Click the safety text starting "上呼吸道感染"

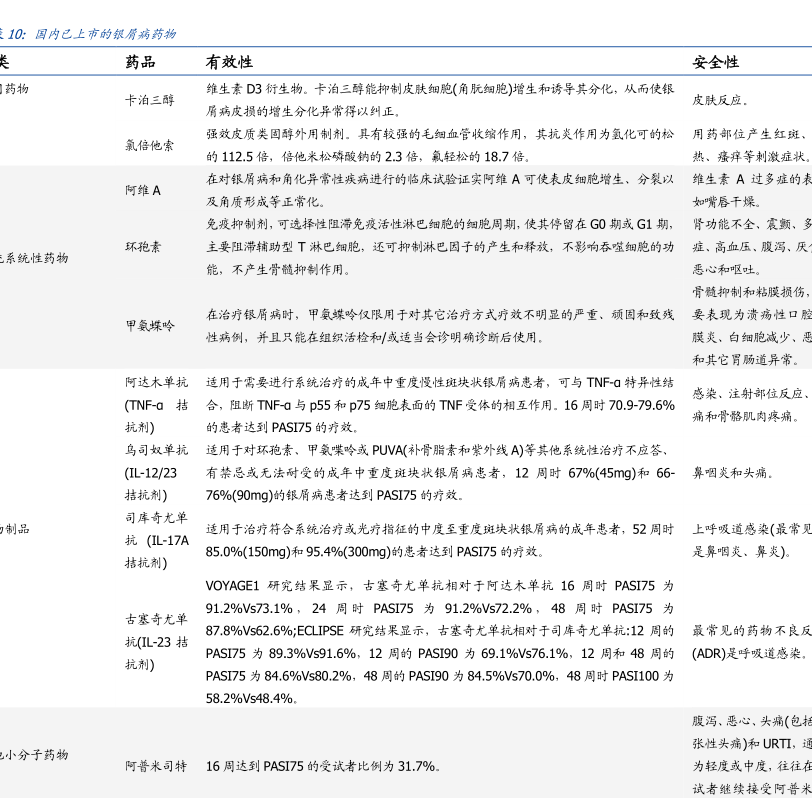pyautogui.click(x=752, y=540)
